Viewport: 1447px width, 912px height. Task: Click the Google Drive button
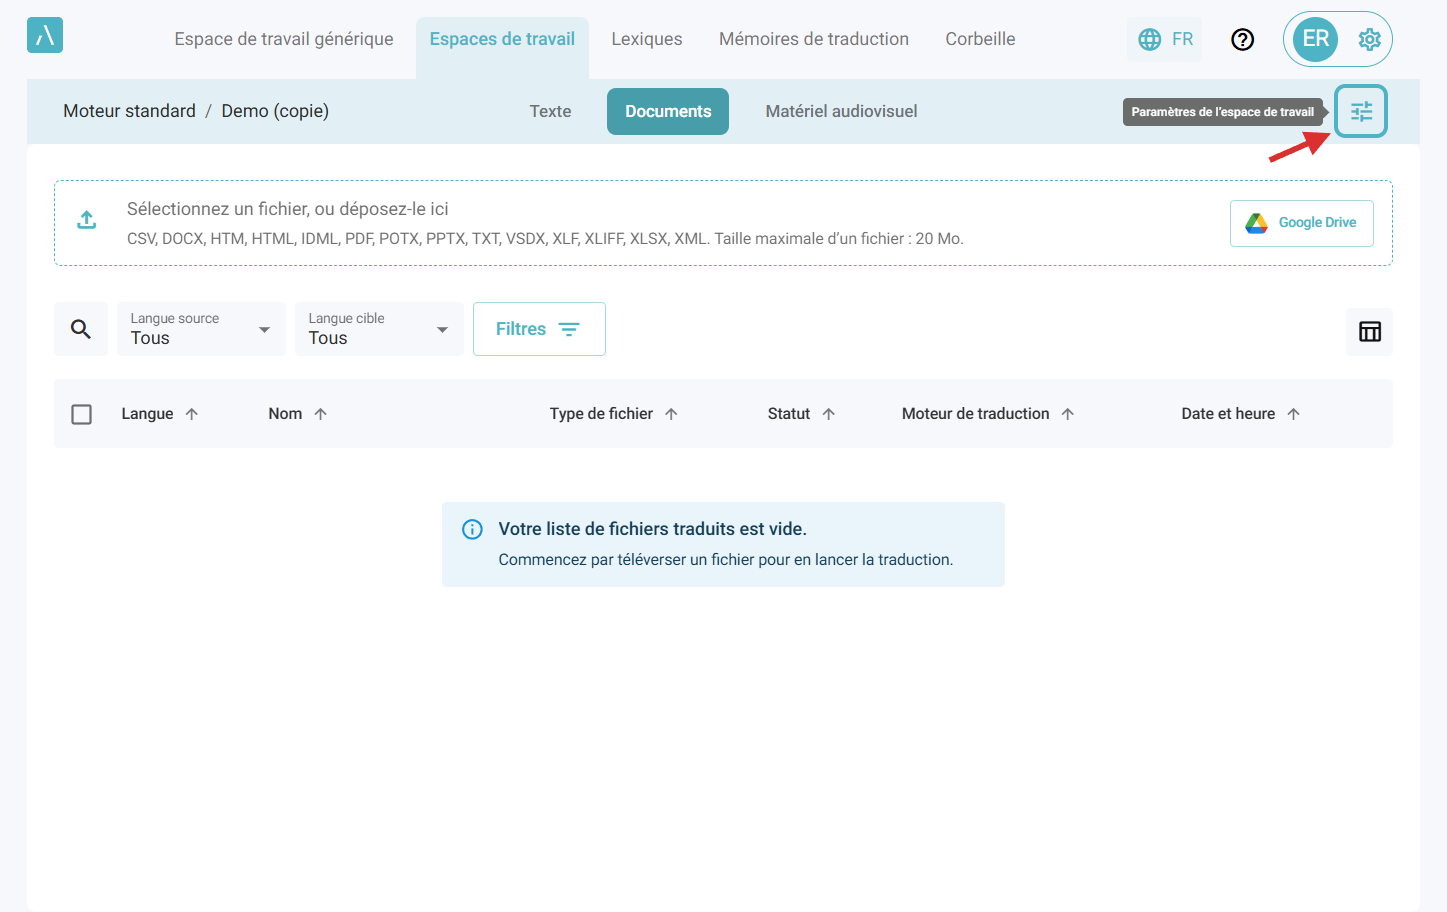(x=1301, y=223)
